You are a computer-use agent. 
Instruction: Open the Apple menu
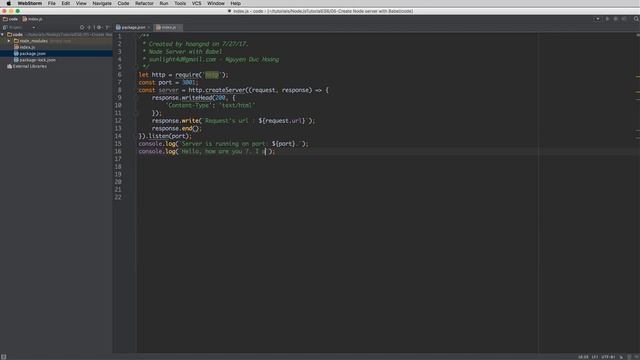click(x=9, y=3)
